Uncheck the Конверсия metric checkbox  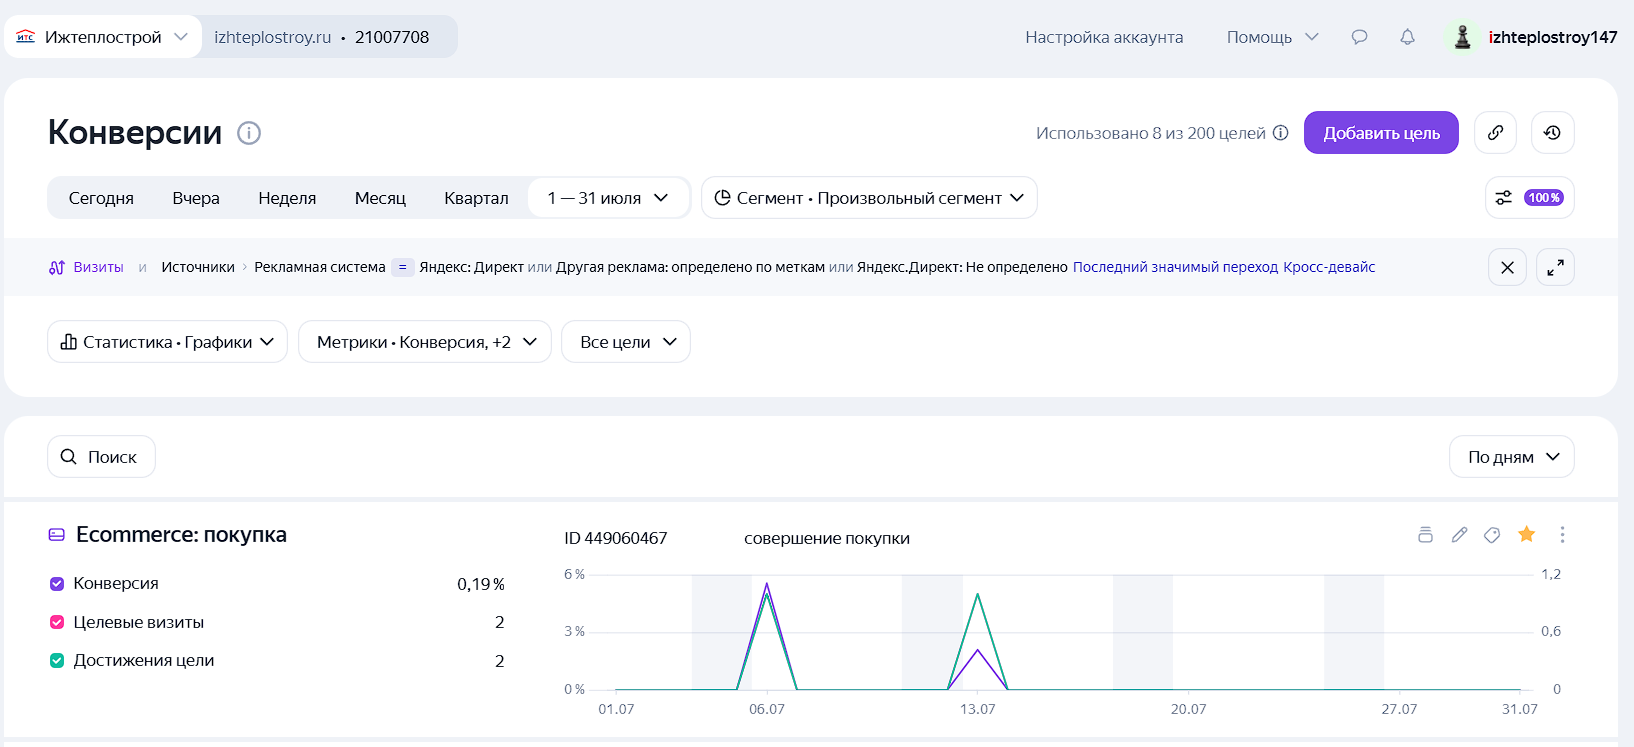tap(57, 584)
